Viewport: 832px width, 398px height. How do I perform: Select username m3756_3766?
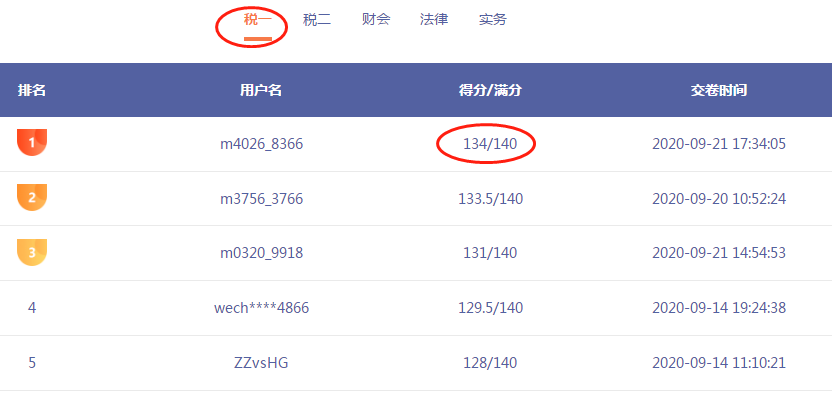click(262, 199)
